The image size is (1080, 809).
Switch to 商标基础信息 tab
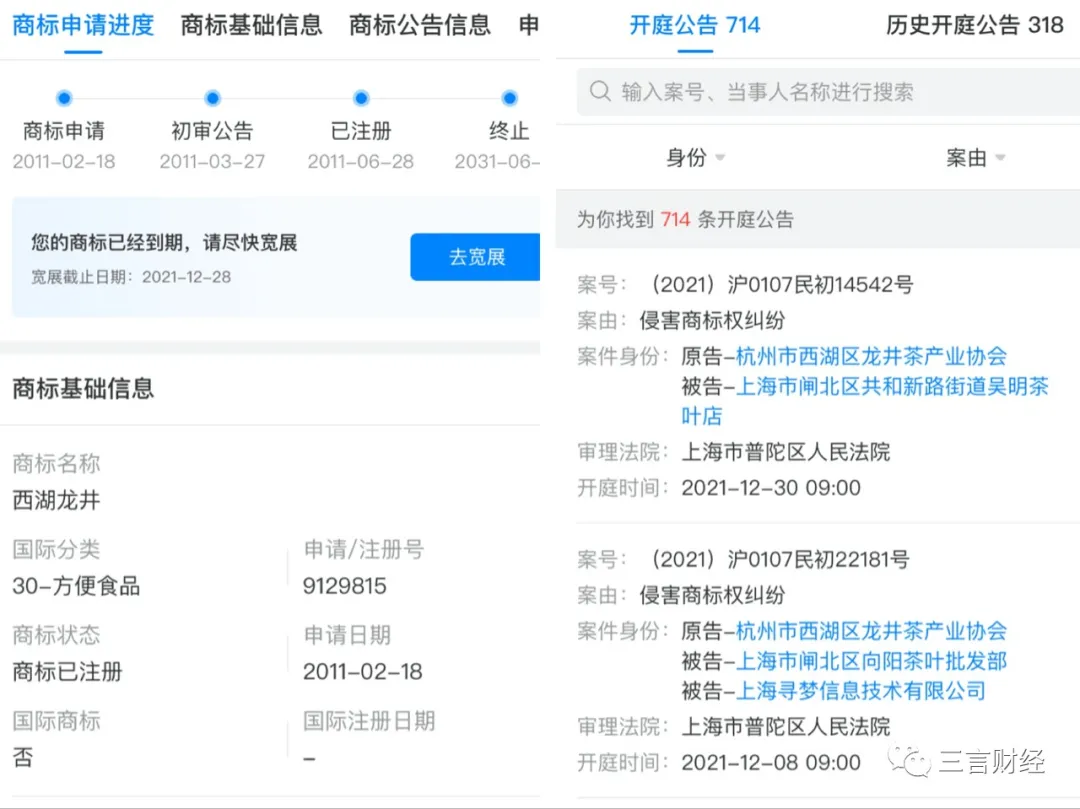point(251,25)
